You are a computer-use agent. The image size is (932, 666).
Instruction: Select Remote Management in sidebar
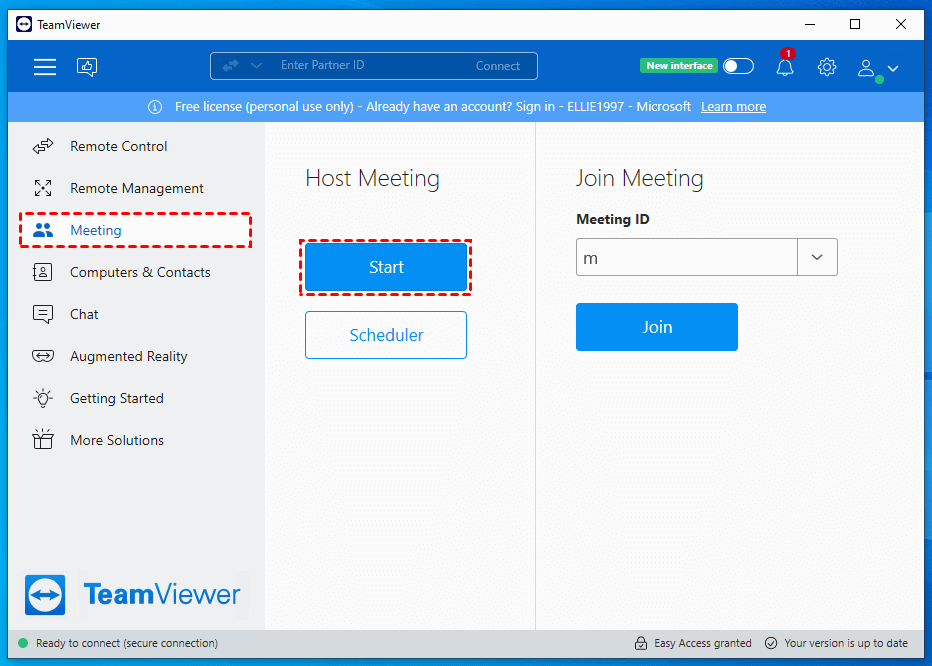coord(136,189)
